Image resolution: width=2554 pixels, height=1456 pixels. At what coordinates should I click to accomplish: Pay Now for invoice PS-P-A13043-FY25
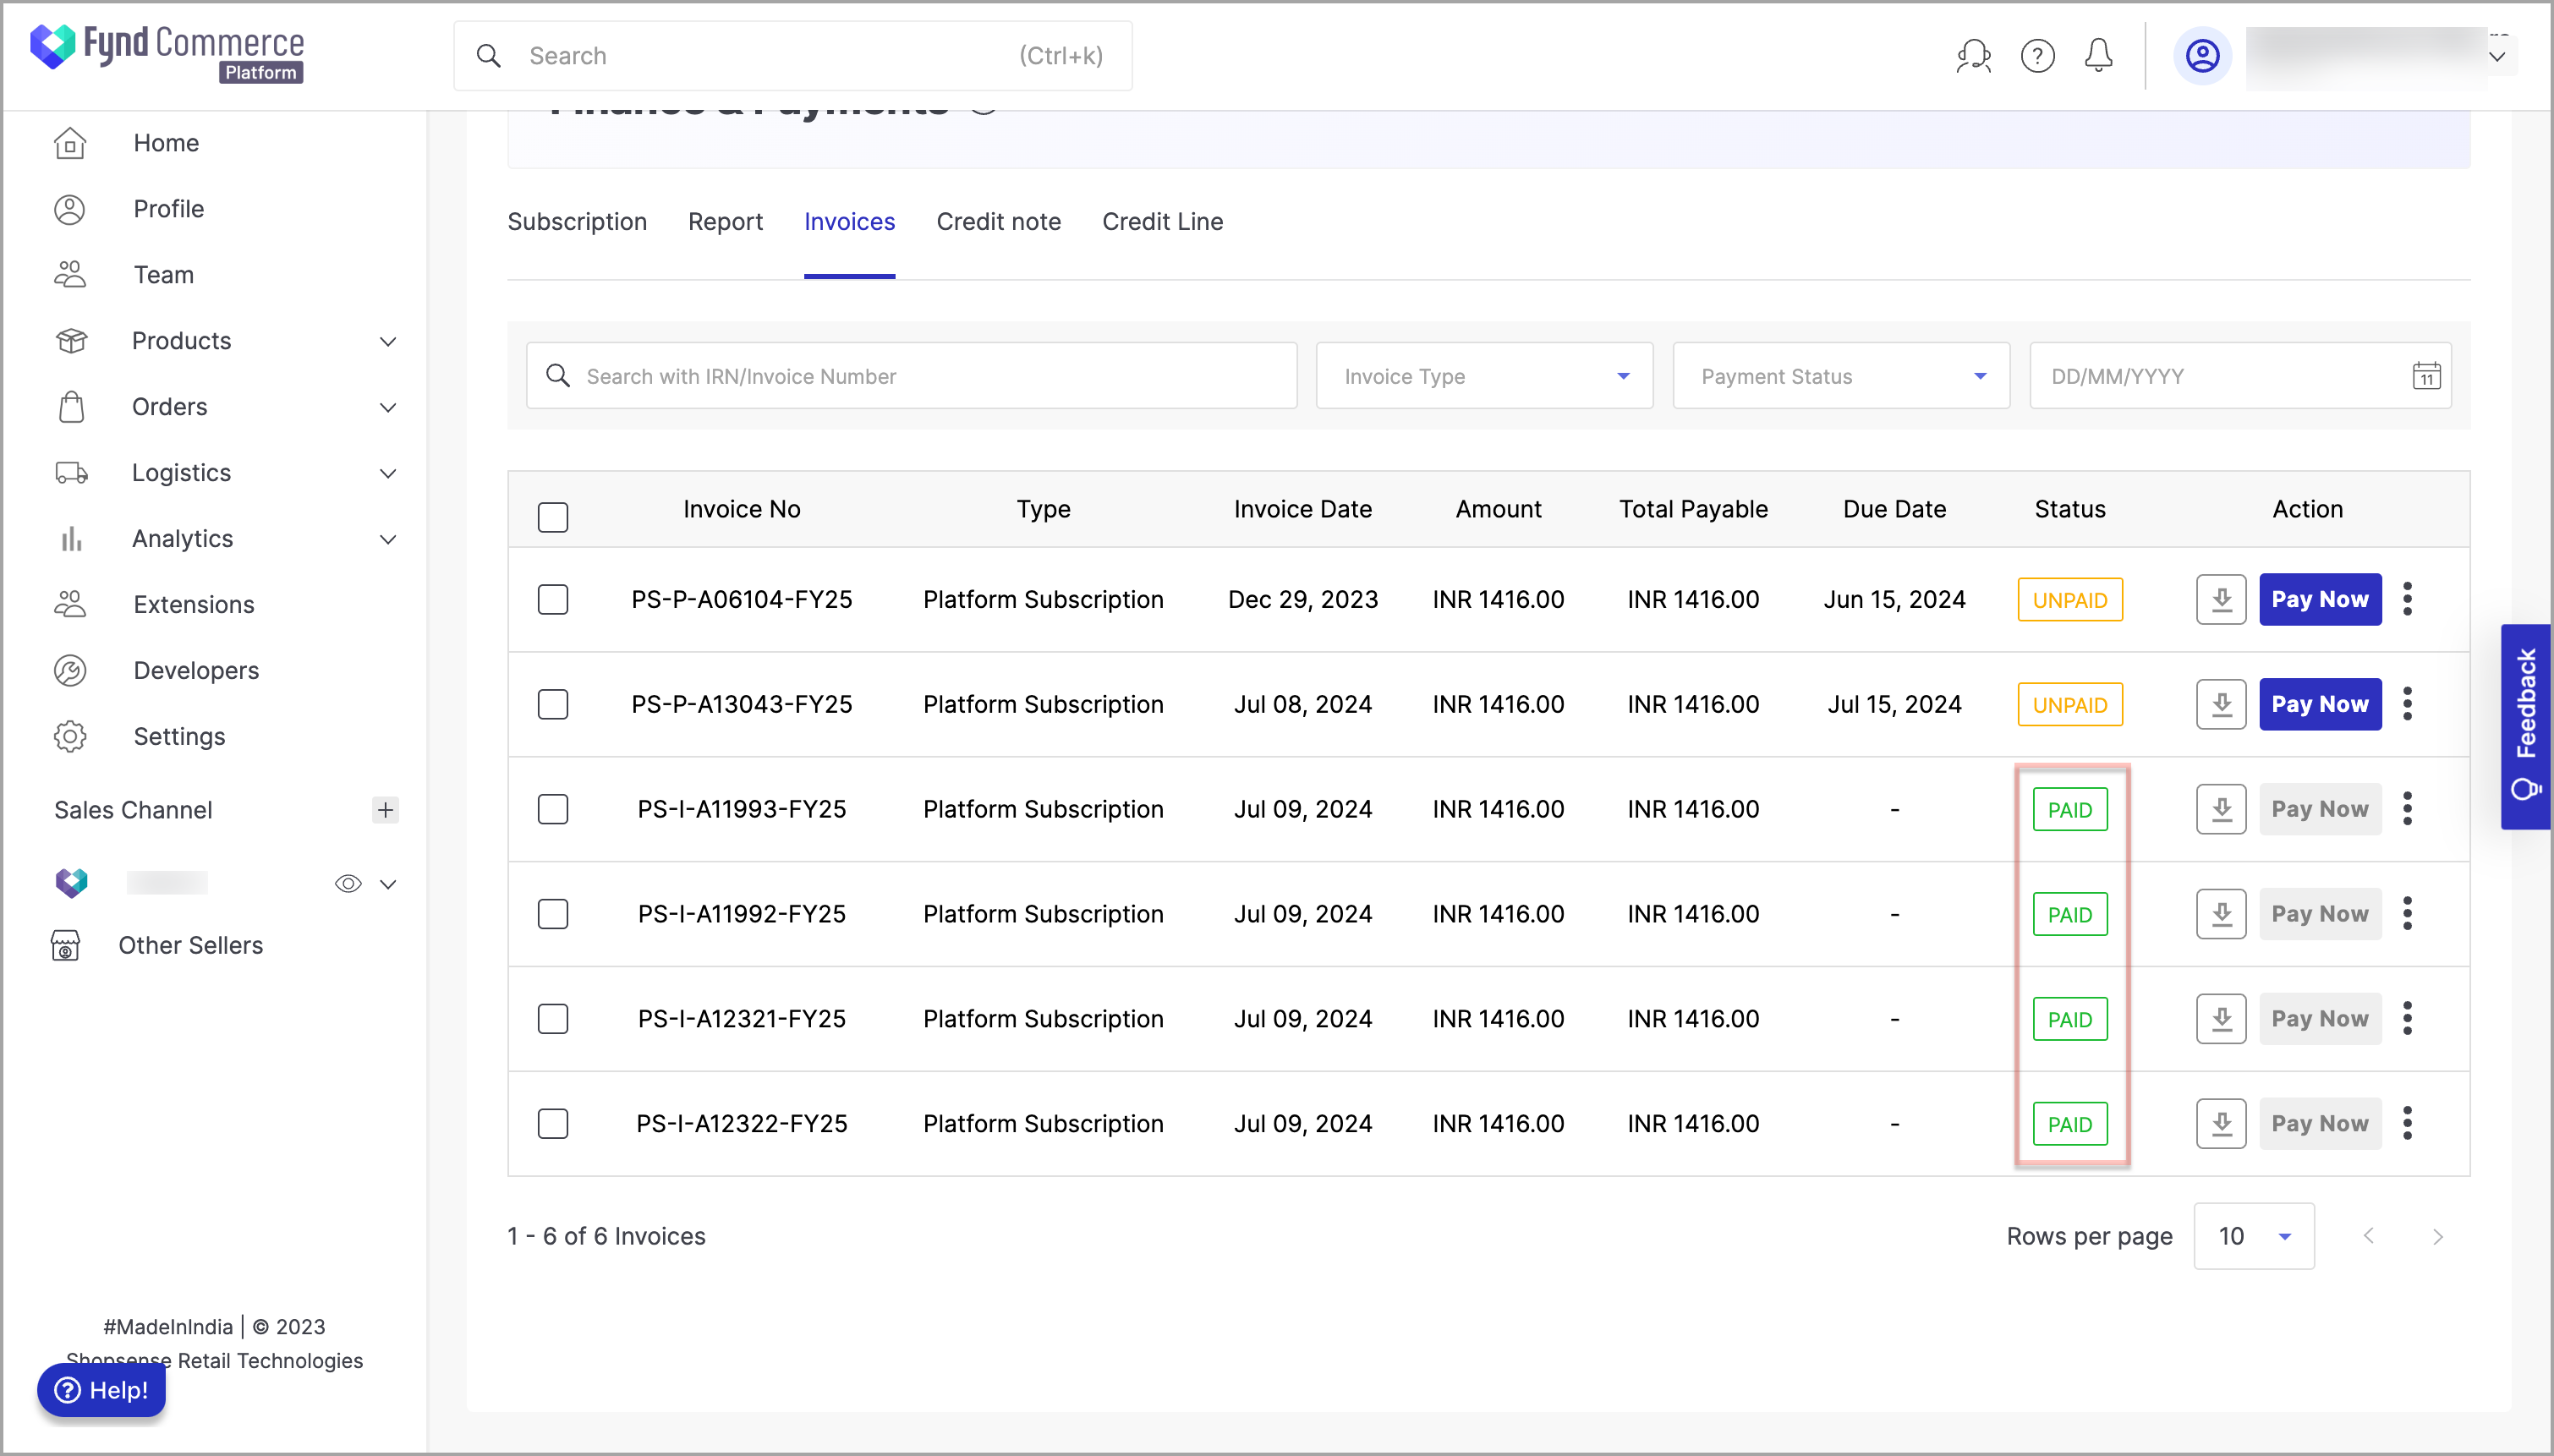[2320, 705]
